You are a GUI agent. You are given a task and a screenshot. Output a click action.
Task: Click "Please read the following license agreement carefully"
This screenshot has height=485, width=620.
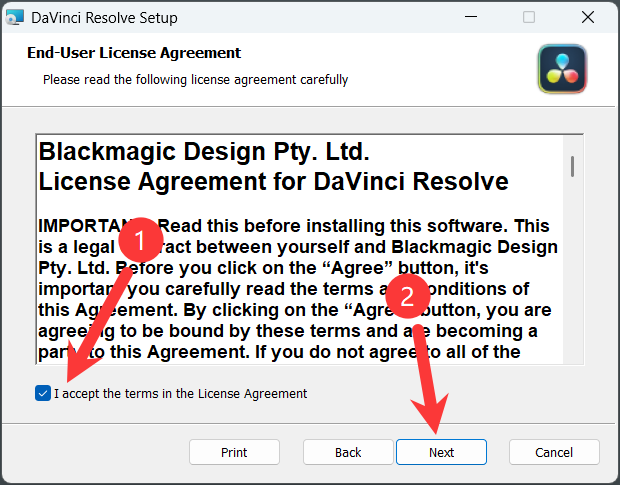tap(195, 79)
